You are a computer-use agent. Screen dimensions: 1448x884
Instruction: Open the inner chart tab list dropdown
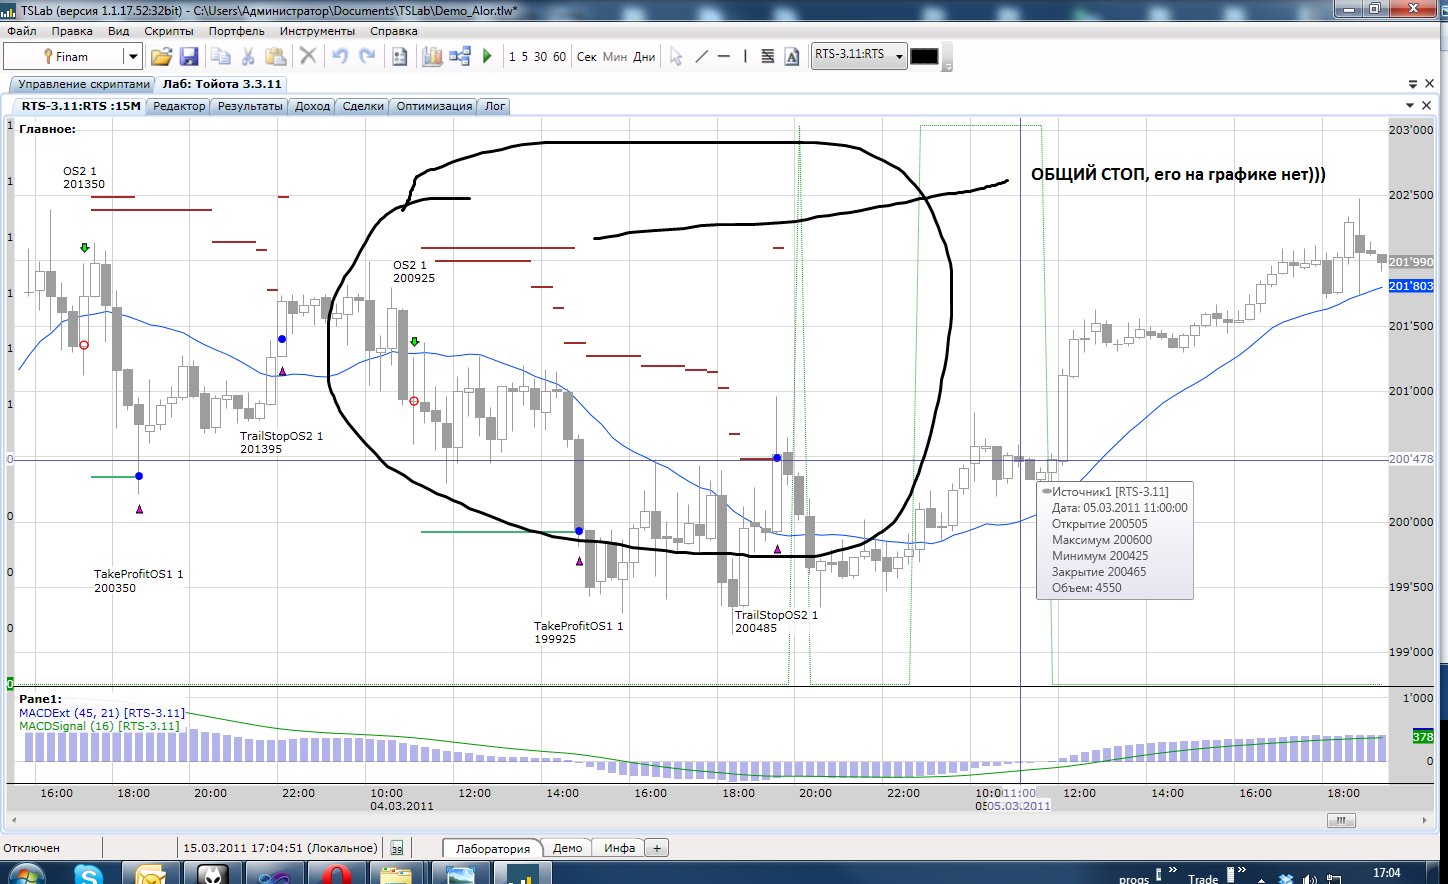click(1410, 105)
